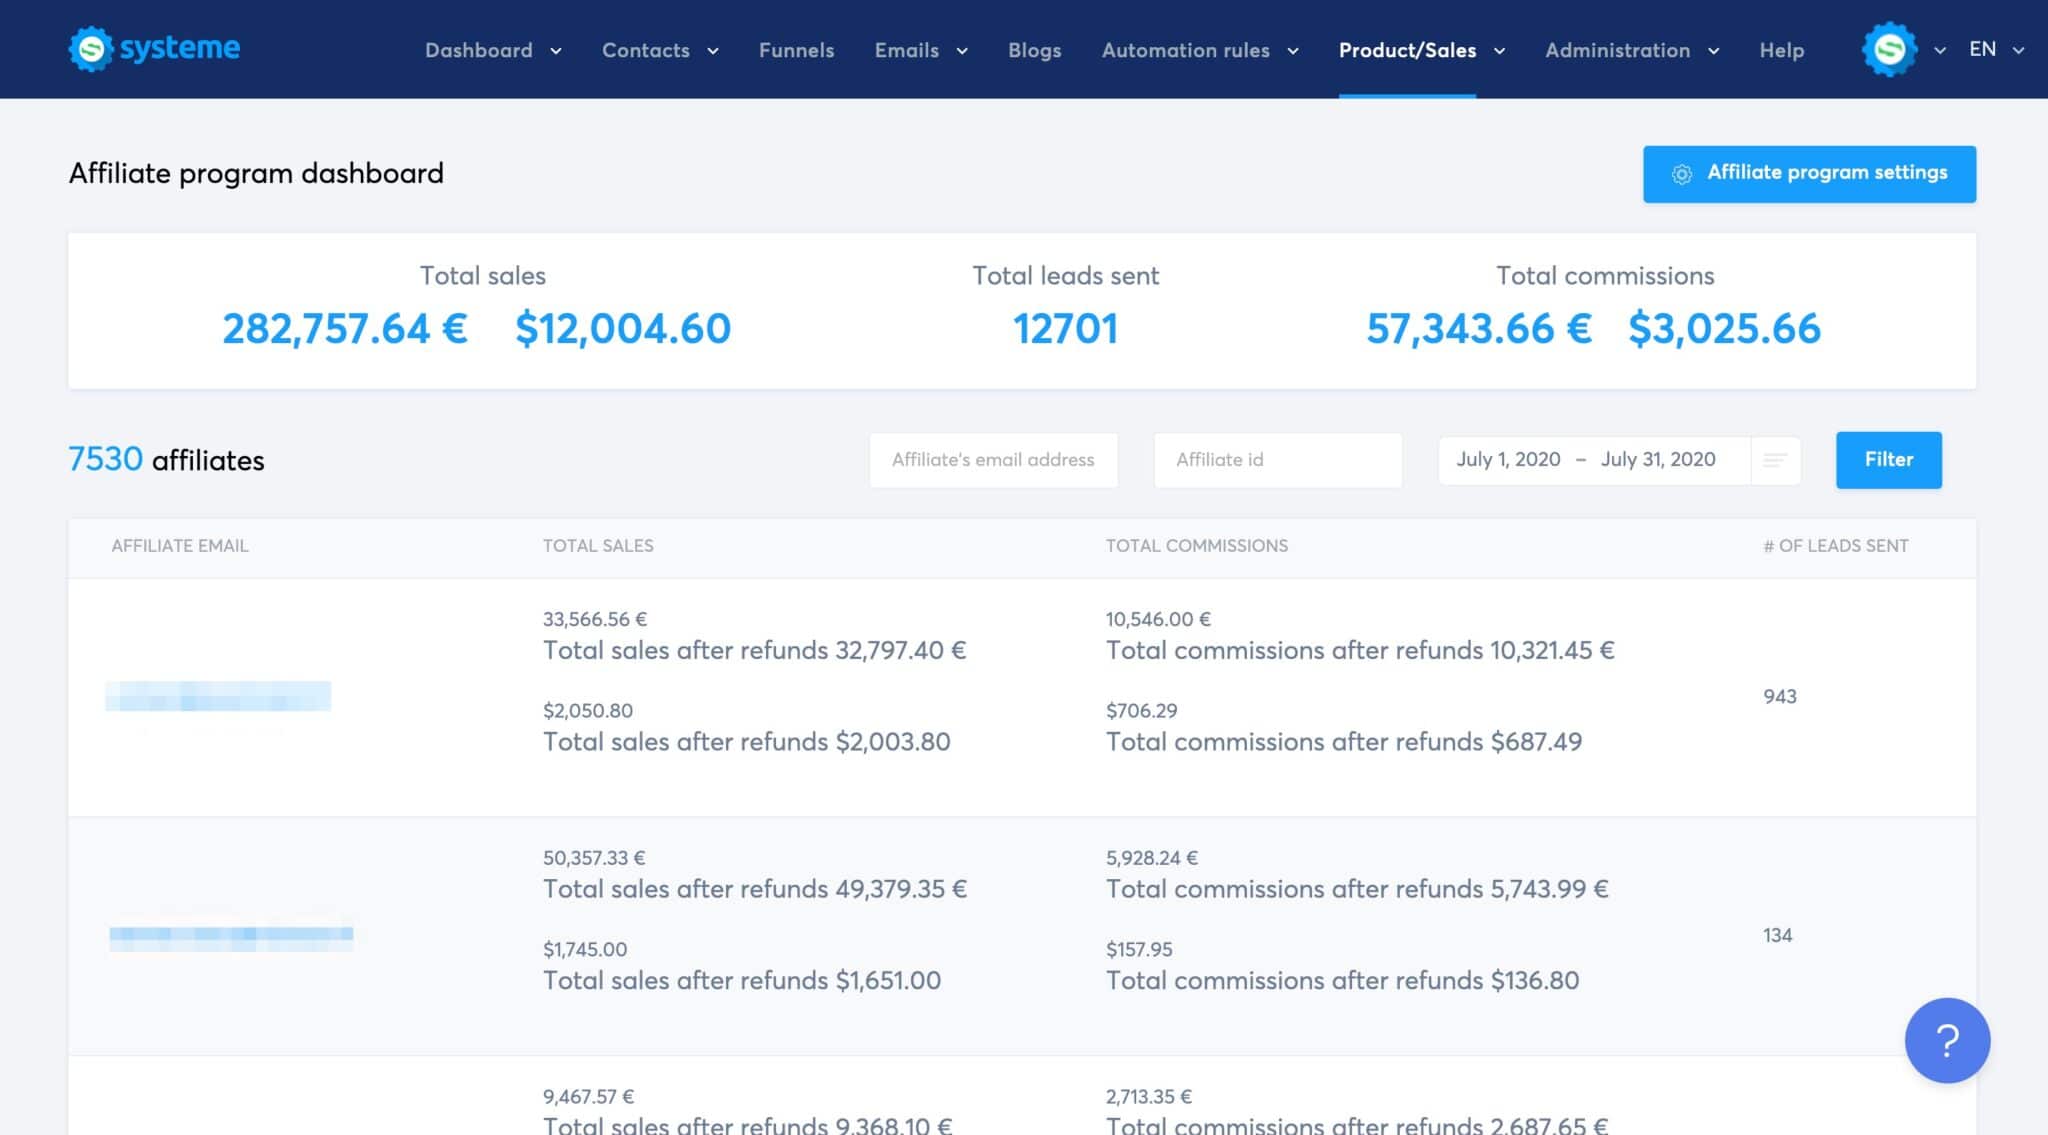Click the 33,566.56 € sales value
2048x1135 pixels.
tap(595, 619)
